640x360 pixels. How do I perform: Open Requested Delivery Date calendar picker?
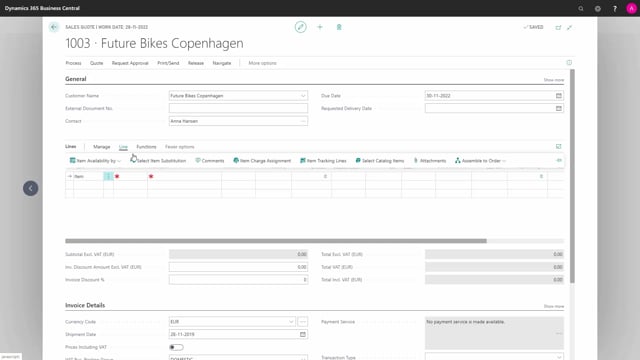click(x=559, y=108)
